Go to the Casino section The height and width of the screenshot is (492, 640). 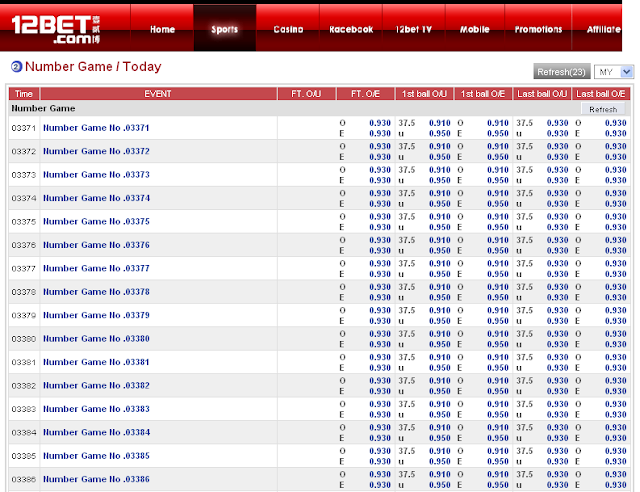(x=288, y=29)
